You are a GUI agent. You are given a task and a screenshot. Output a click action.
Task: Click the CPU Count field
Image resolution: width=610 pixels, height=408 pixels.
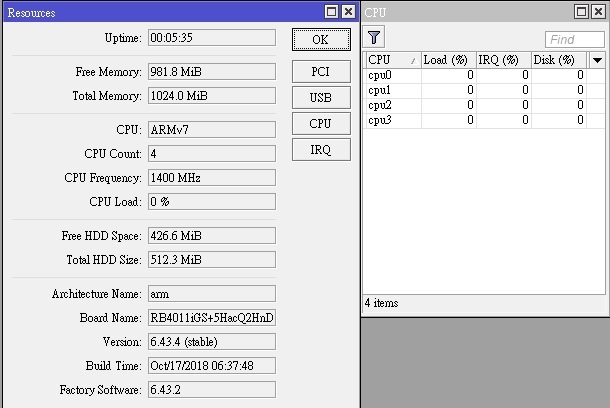coord(212,154)
